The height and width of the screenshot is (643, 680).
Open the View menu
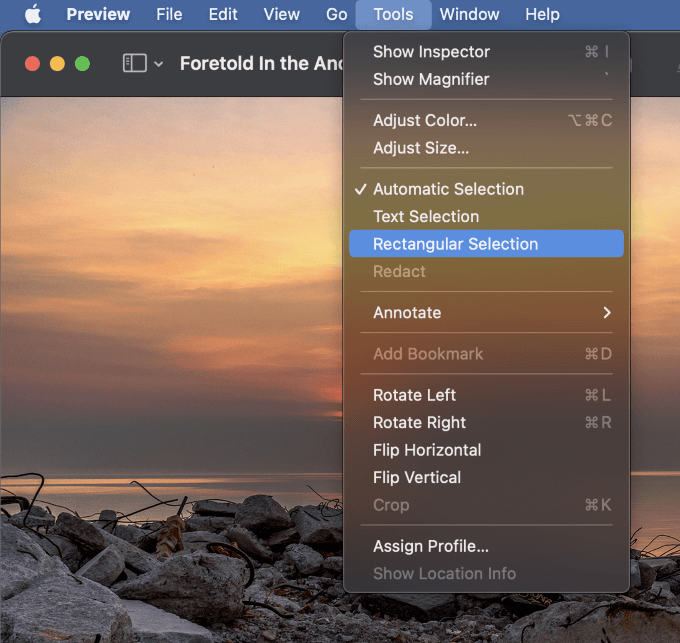coord(281,14)
